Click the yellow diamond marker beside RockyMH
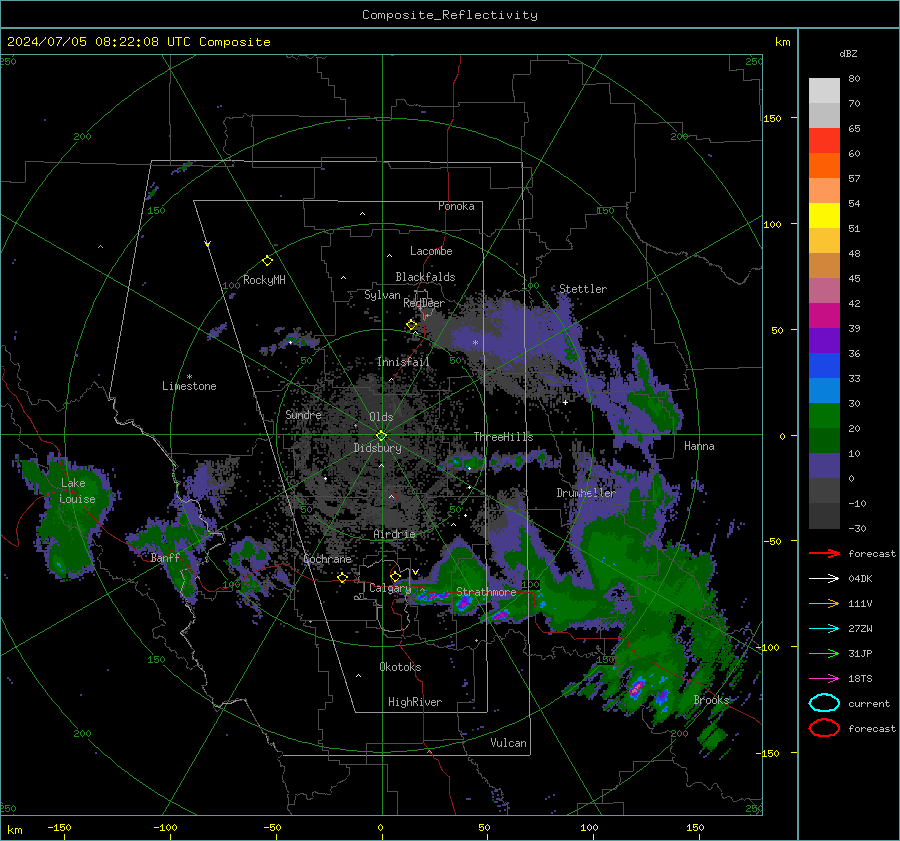Image resolution: width=900 pixels, height=841 pixels. [267, 261]
